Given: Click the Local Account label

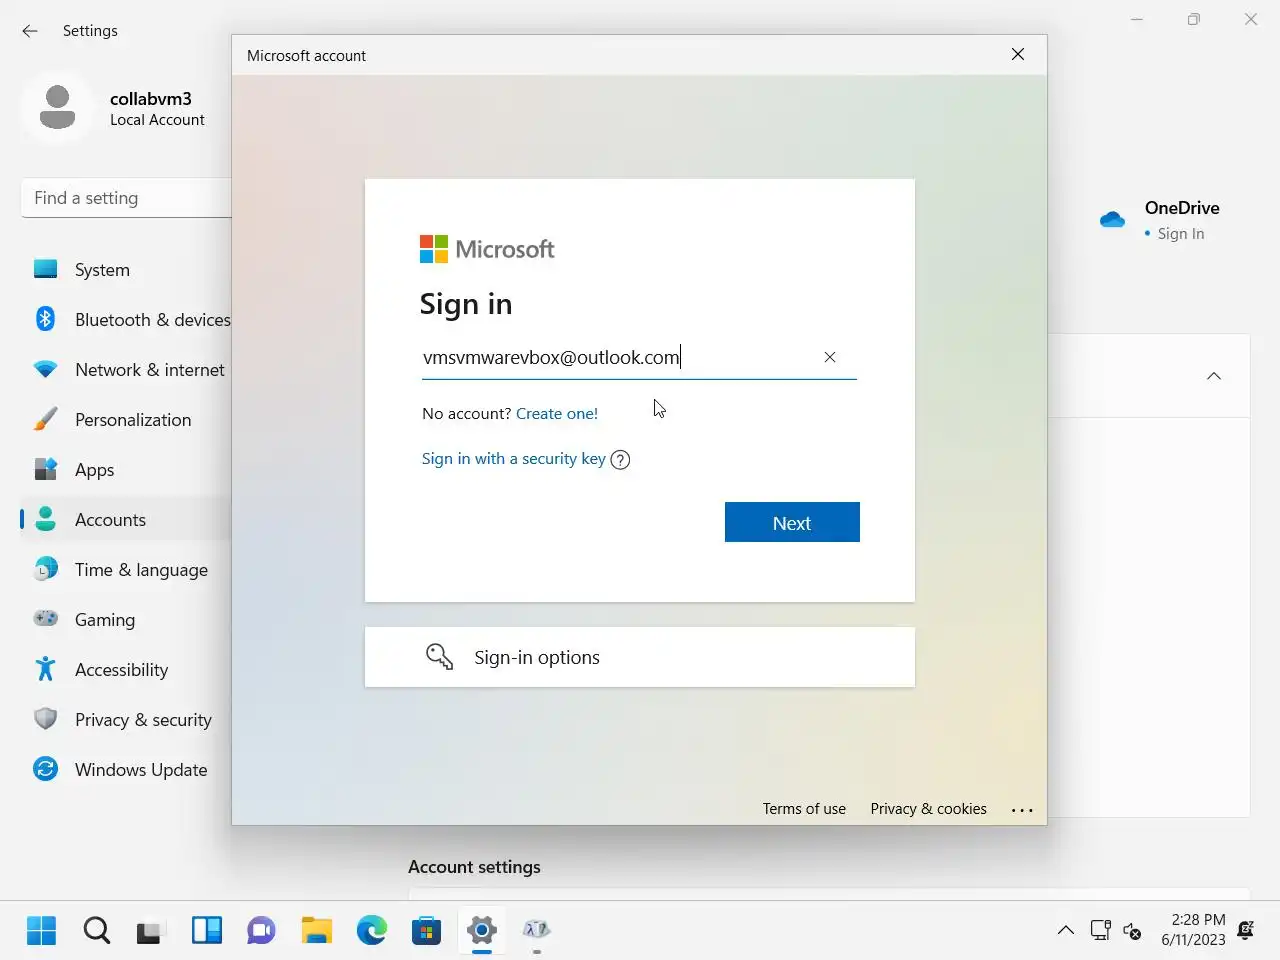Looking at the screenshot, I should pos(157,120).
